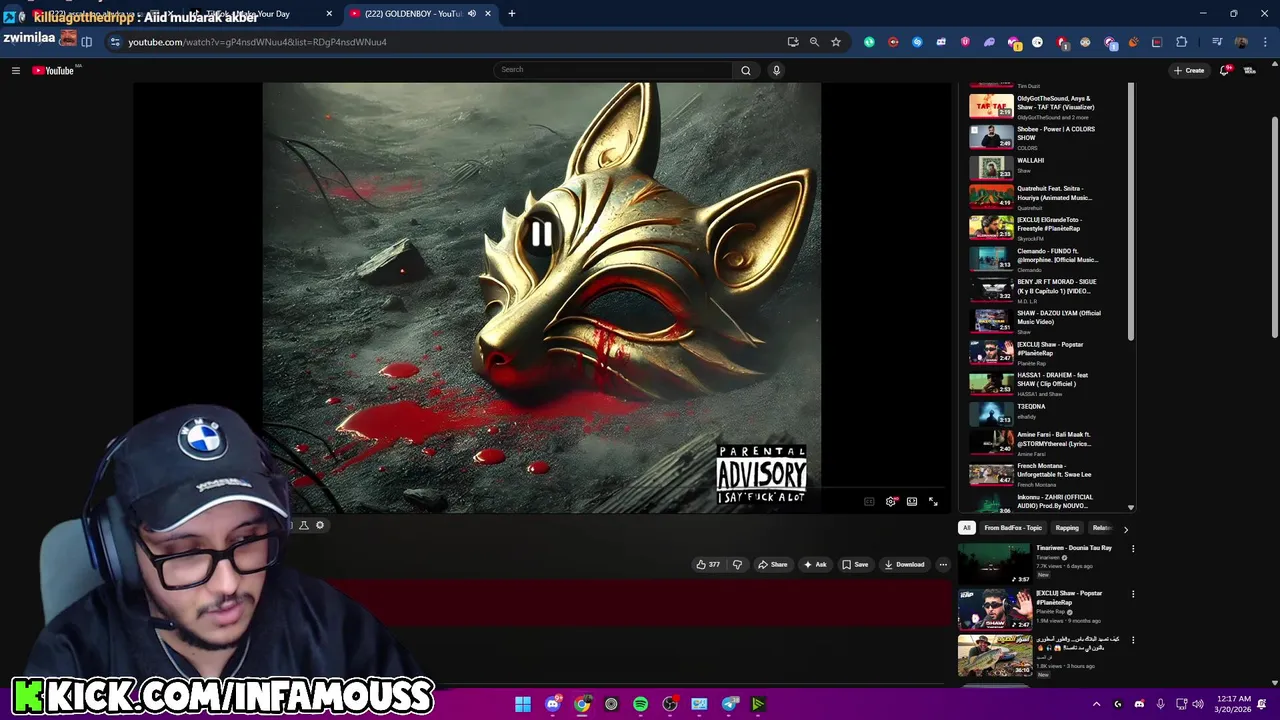Open playlist item French Montana - Unforgettable

click(x=1045, y=474)
